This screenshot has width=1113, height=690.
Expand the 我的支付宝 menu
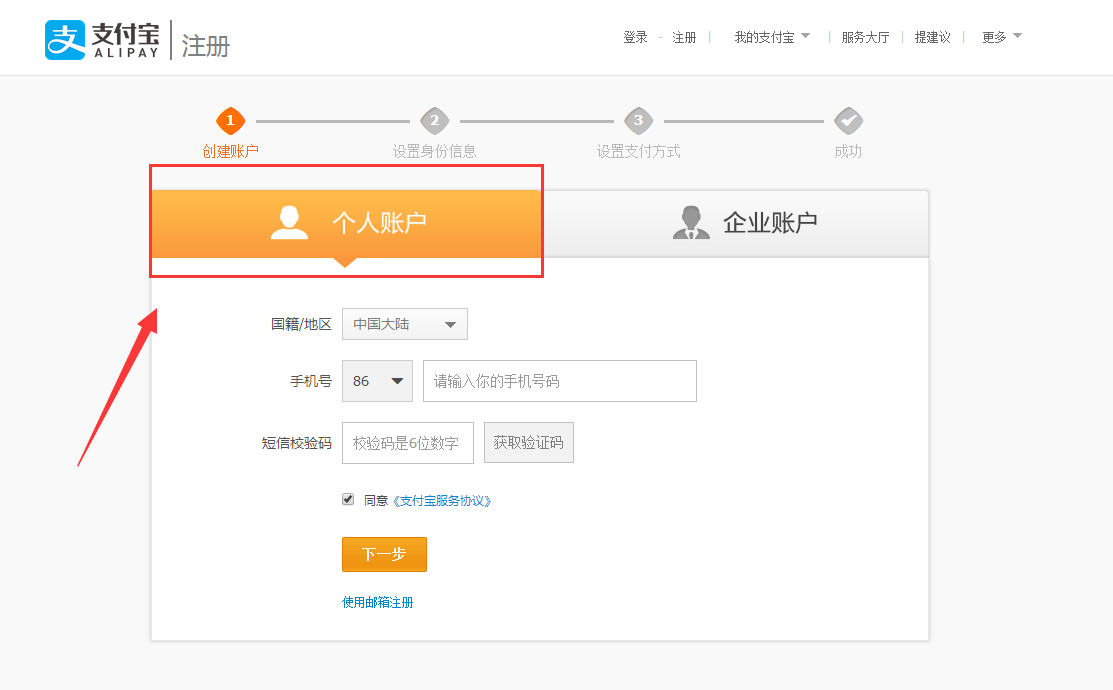pos(771,37)
